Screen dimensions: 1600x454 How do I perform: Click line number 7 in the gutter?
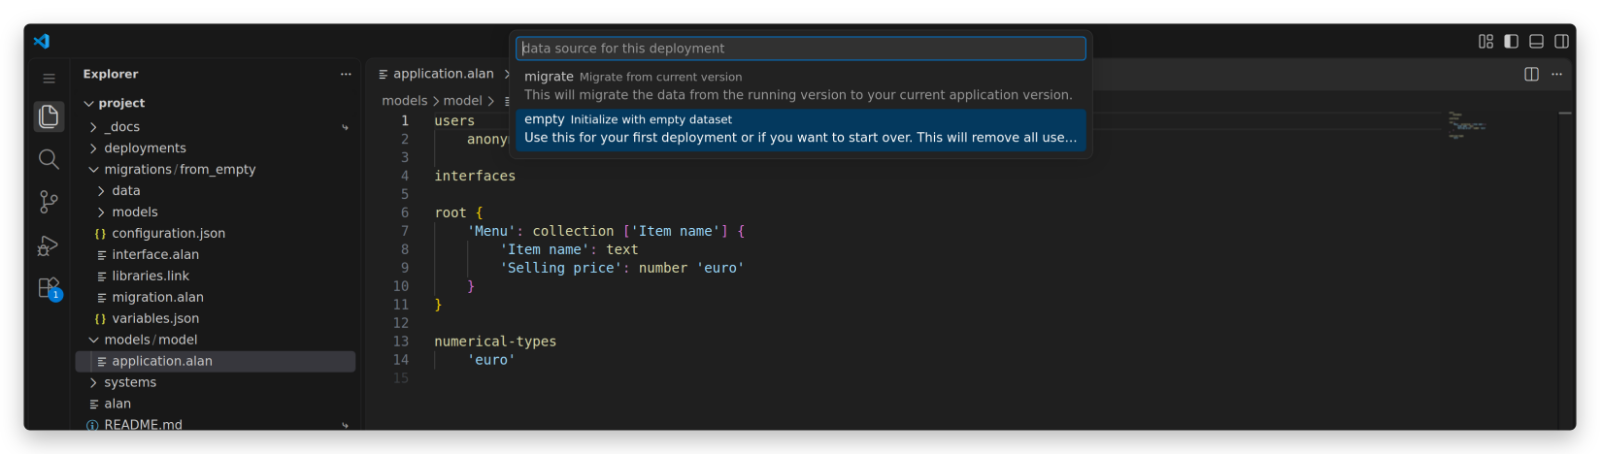click(405, 231)
